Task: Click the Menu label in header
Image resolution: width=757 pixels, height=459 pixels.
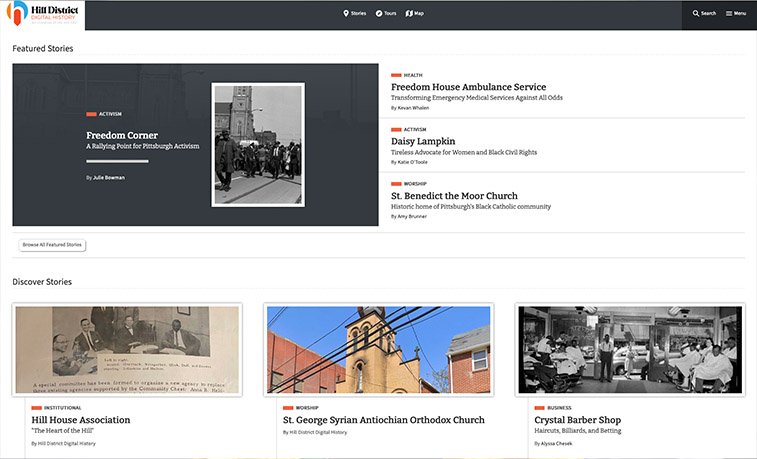Action: pyautogui.click(x=740, y=14)
